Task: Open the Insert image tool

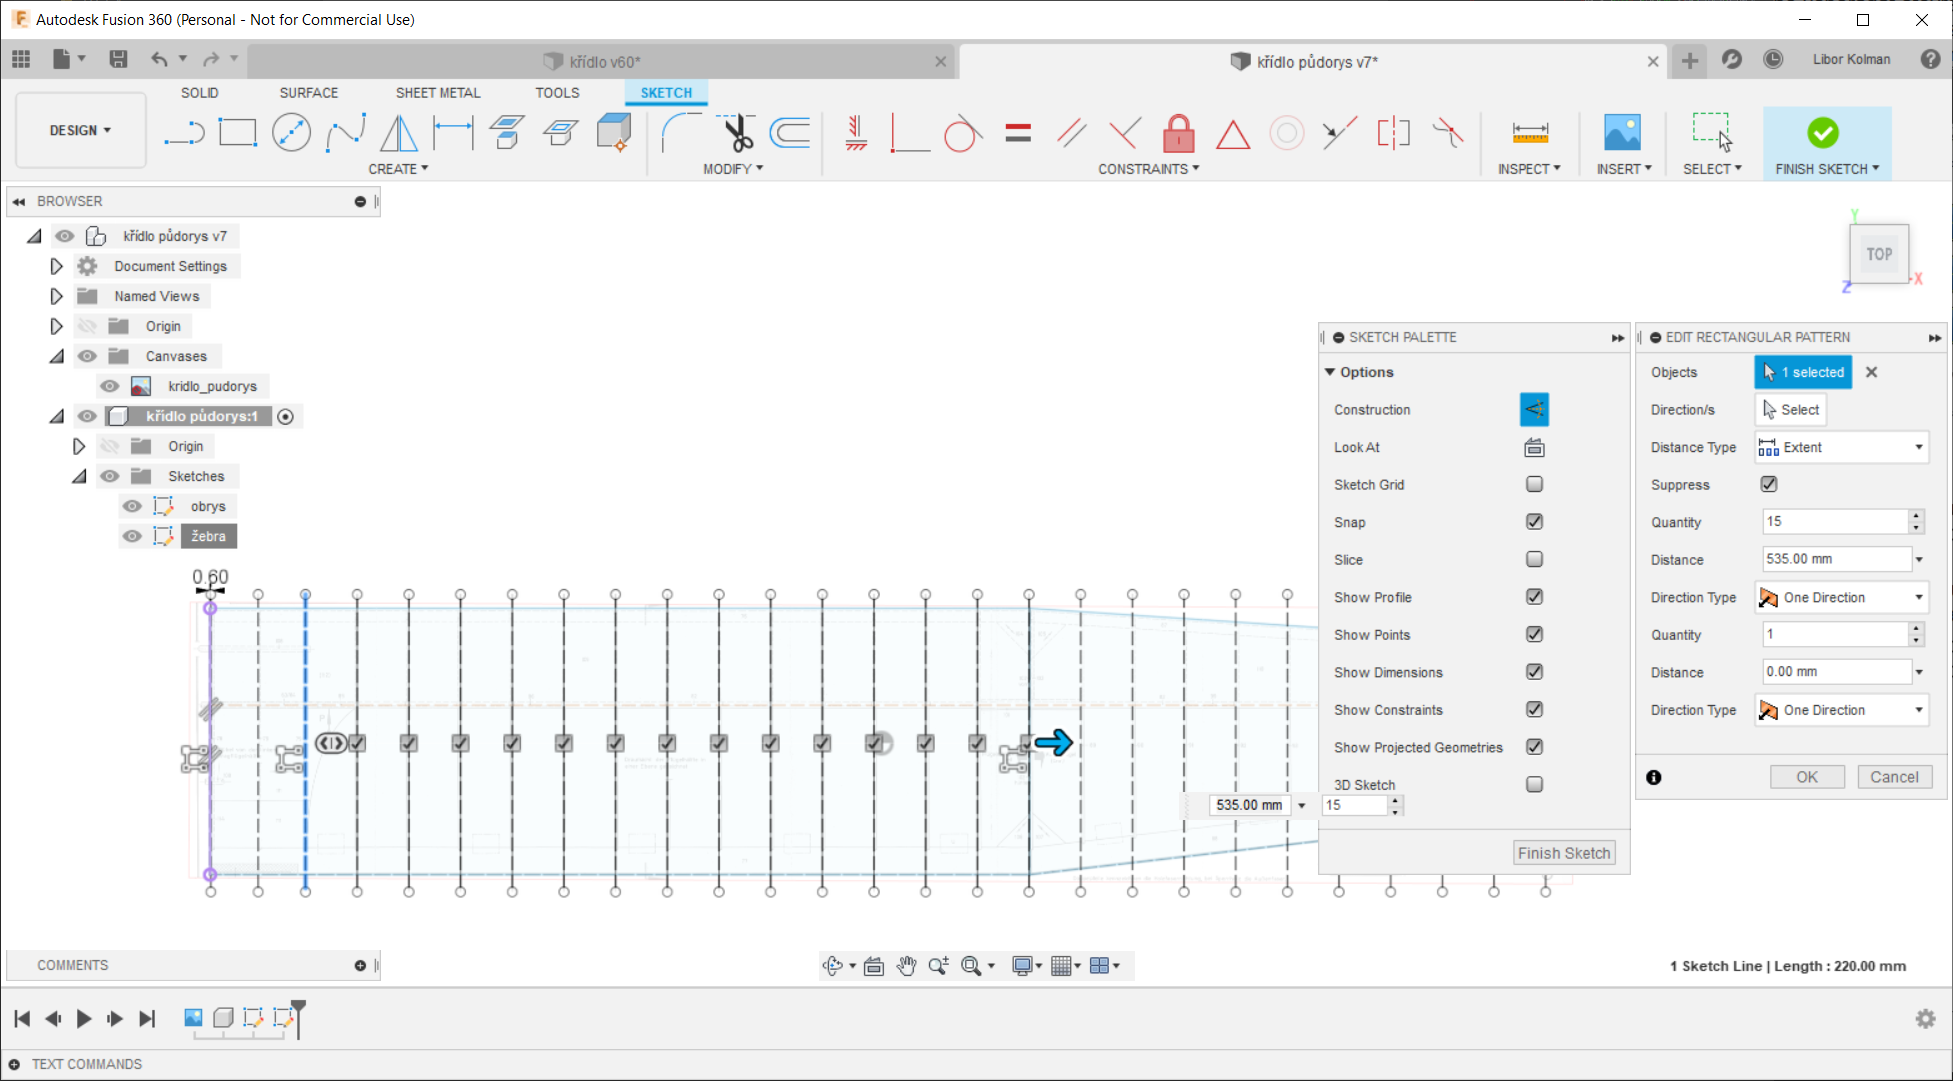Action: click(x=1621, y=132)
